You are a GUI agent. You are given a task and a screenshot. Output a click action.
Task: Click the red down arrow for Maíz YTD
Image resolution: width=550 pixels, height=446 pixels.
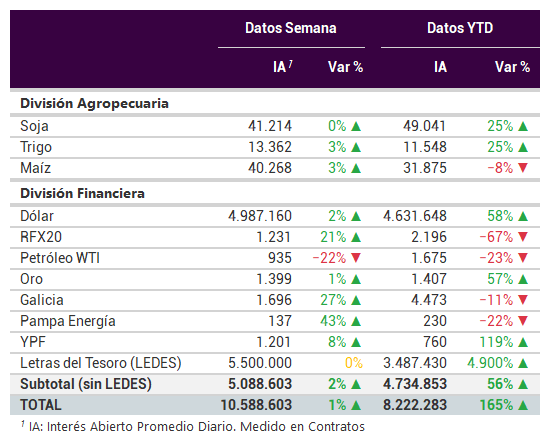tap(523, 168)
